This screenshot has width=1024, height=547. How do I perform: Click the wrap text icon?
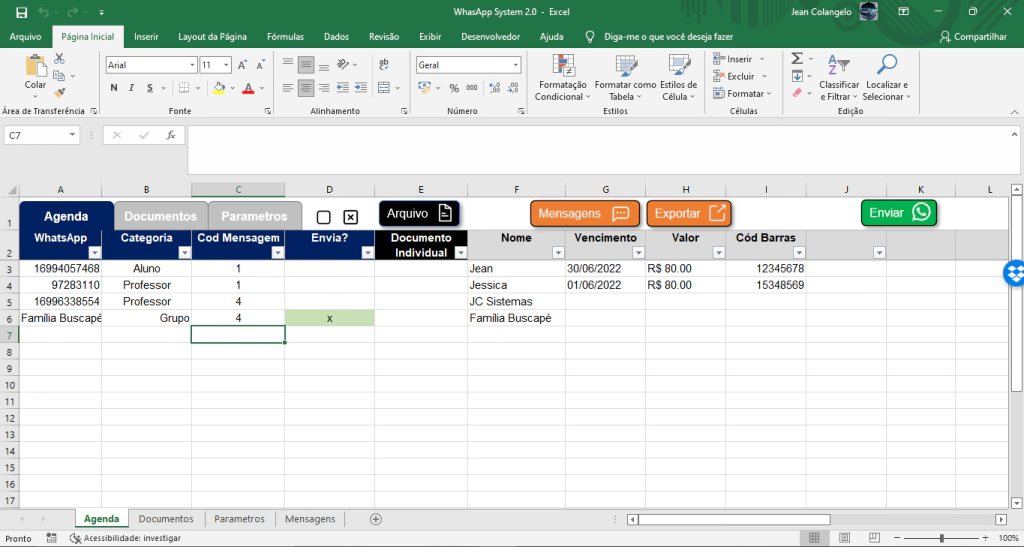pos(383,64)
